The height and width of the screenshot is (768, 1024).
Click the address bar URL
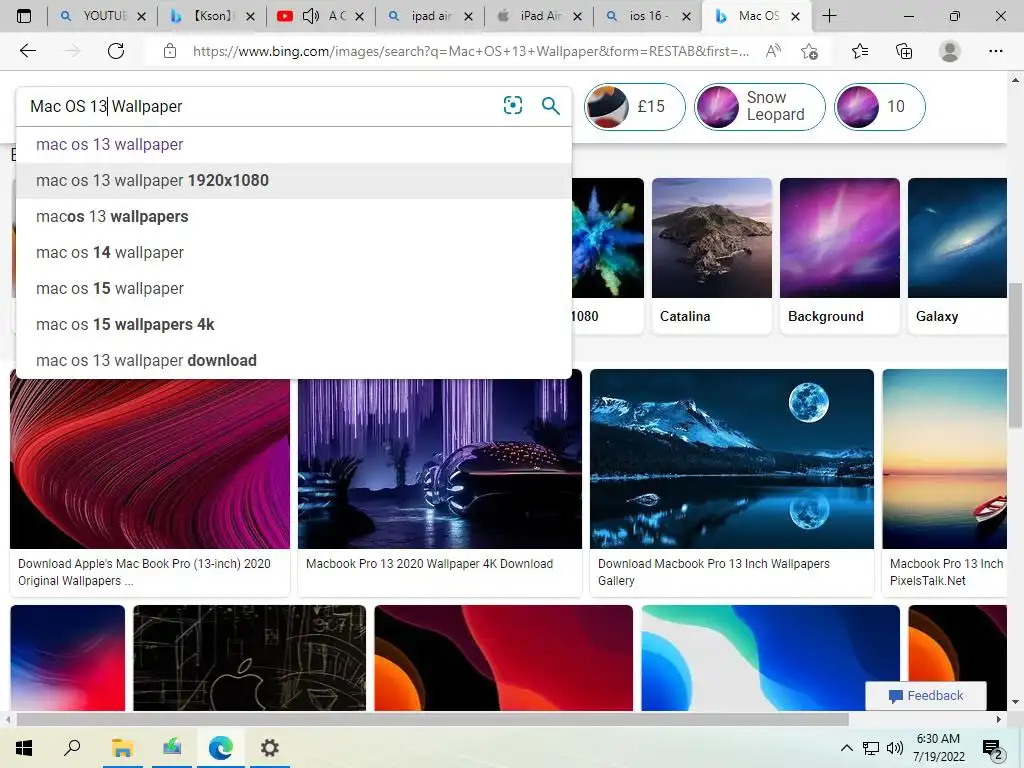click(x=470, y=51)
